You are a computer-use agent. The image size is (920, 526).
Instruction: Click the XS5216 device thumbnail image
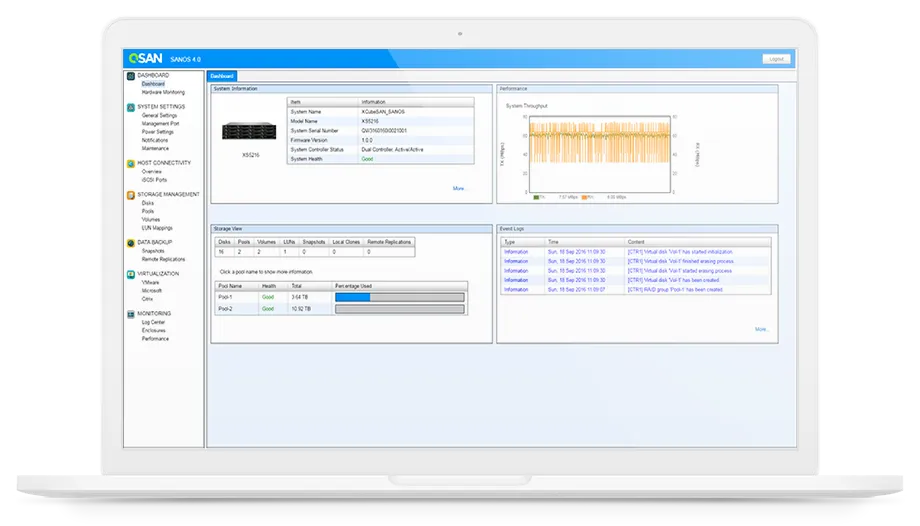tap(250, 132)
